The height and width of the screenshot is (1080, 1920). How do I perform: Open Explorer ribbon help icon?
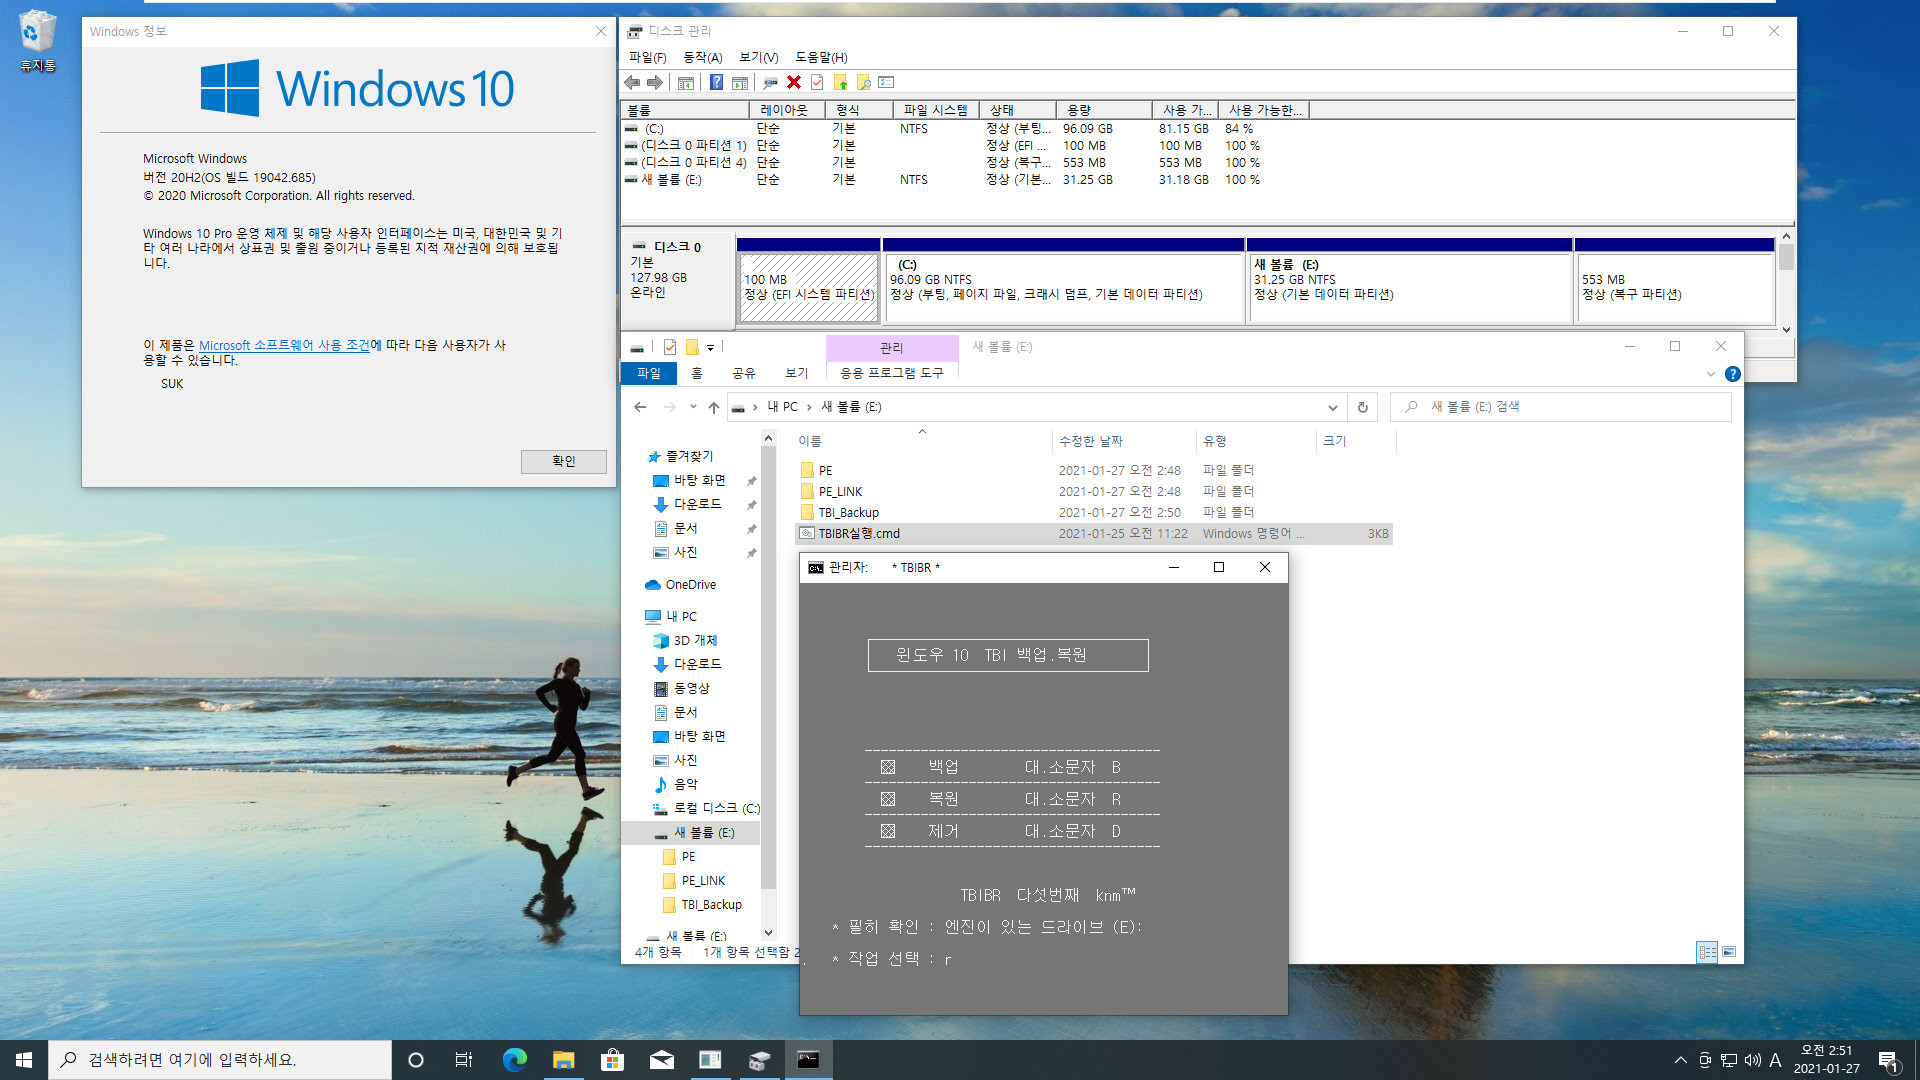[x=1733, y=374]
